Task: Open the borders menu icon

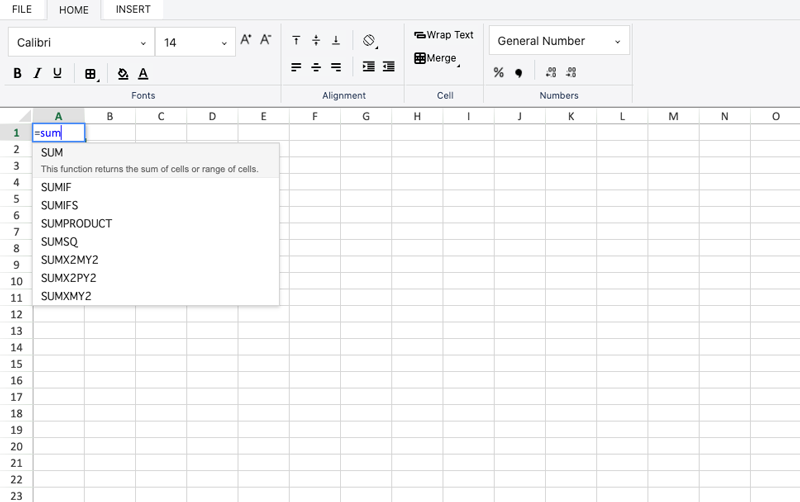Action: pos(90,74)
